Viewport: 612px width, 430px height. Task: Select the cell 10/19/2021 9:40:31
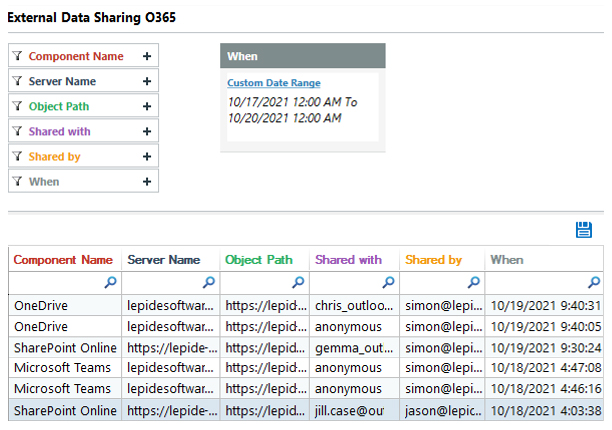[x=544, y=306]
